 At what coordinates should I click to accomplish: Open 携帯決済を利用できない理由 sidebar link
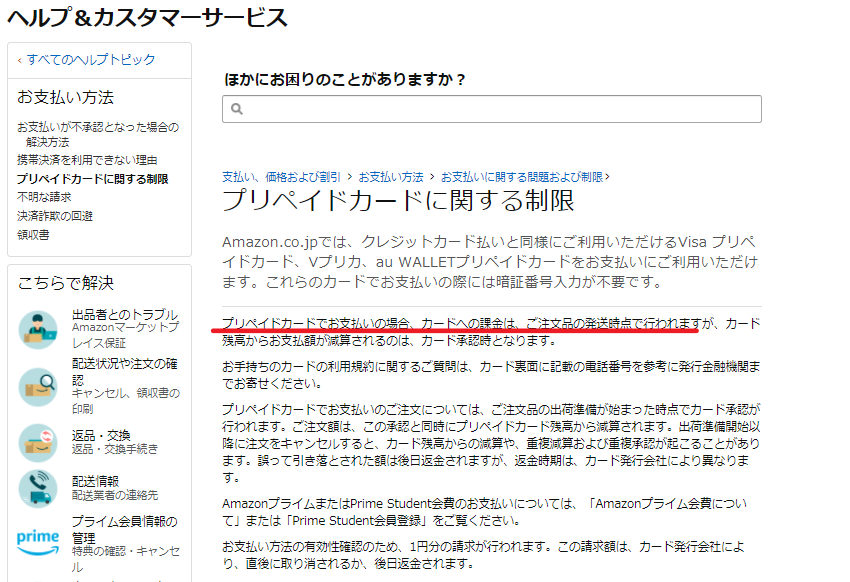pyautogui.click(x=87, y=160)
